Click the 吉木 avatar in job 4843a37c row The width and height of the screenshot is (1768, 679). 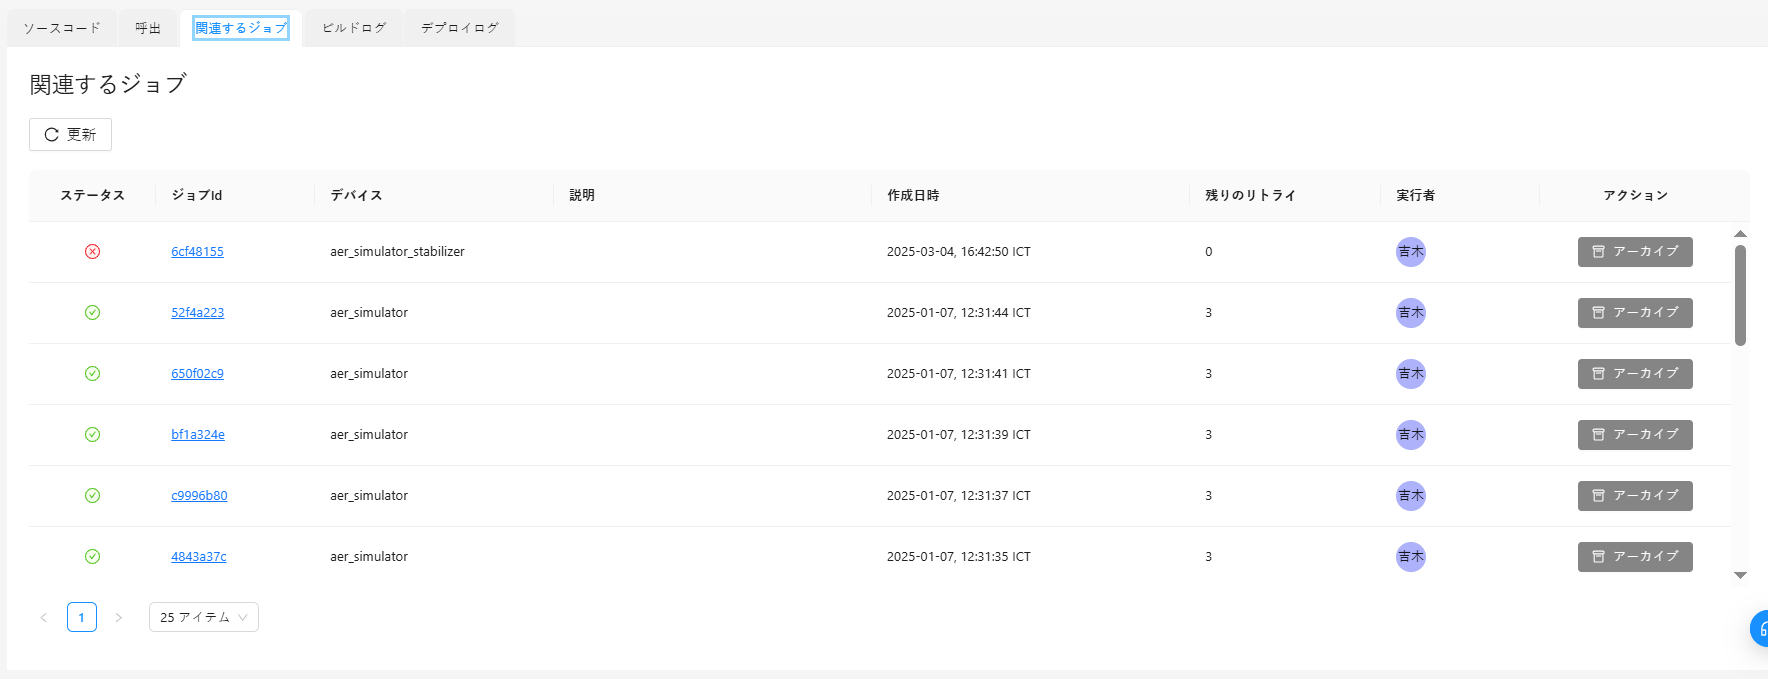click(1410, 557)
